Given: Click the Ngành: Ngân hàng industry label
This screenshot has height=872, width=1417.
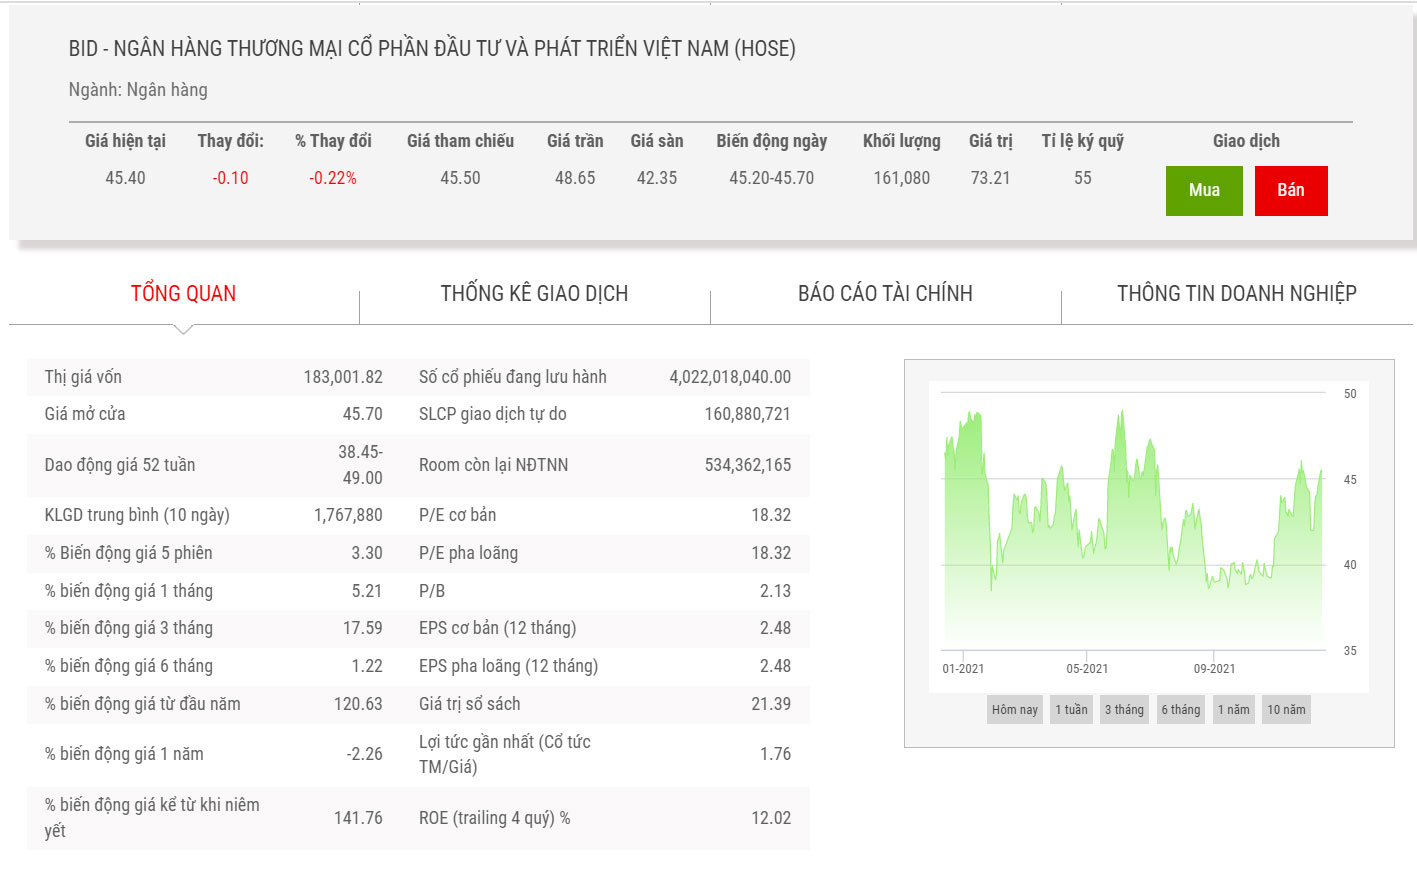Looking at the screenshot, I should [138, 90].
